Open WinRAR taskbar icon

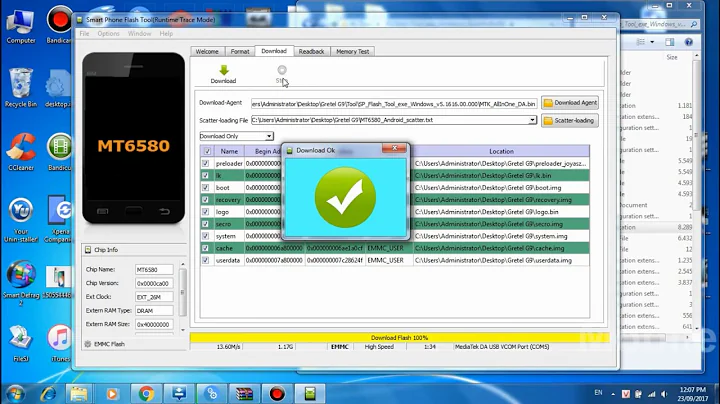pyautogui.click(x=244, y=393)
